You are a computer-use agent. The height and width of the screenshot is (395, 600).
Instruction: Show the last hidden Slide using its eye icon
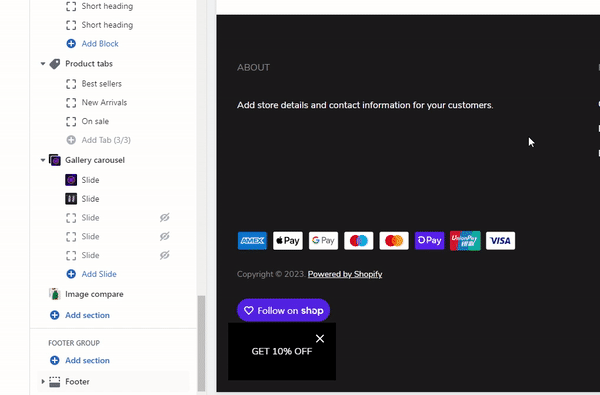(x=165, y=255)
